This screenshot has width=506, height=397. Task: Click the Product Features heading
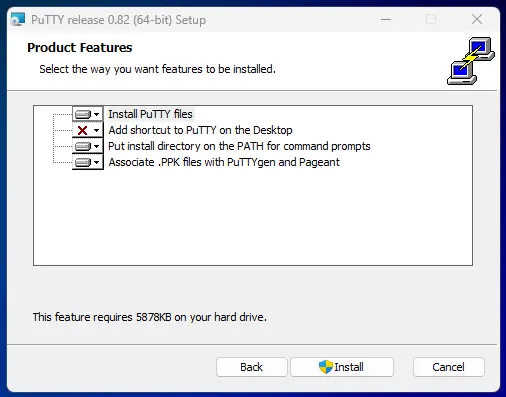point(80,48)
